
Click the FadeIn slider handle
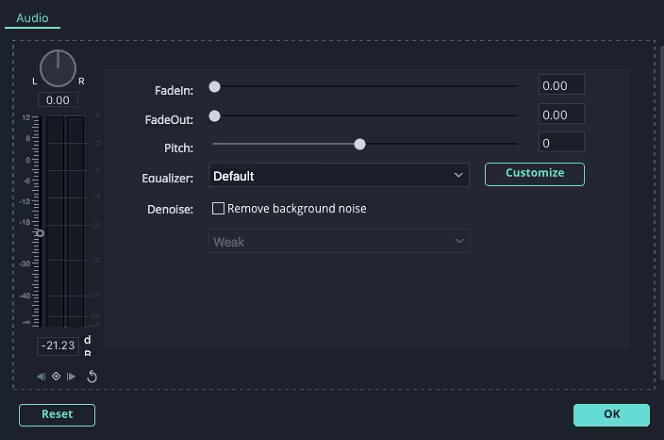(x=214, y=87)
